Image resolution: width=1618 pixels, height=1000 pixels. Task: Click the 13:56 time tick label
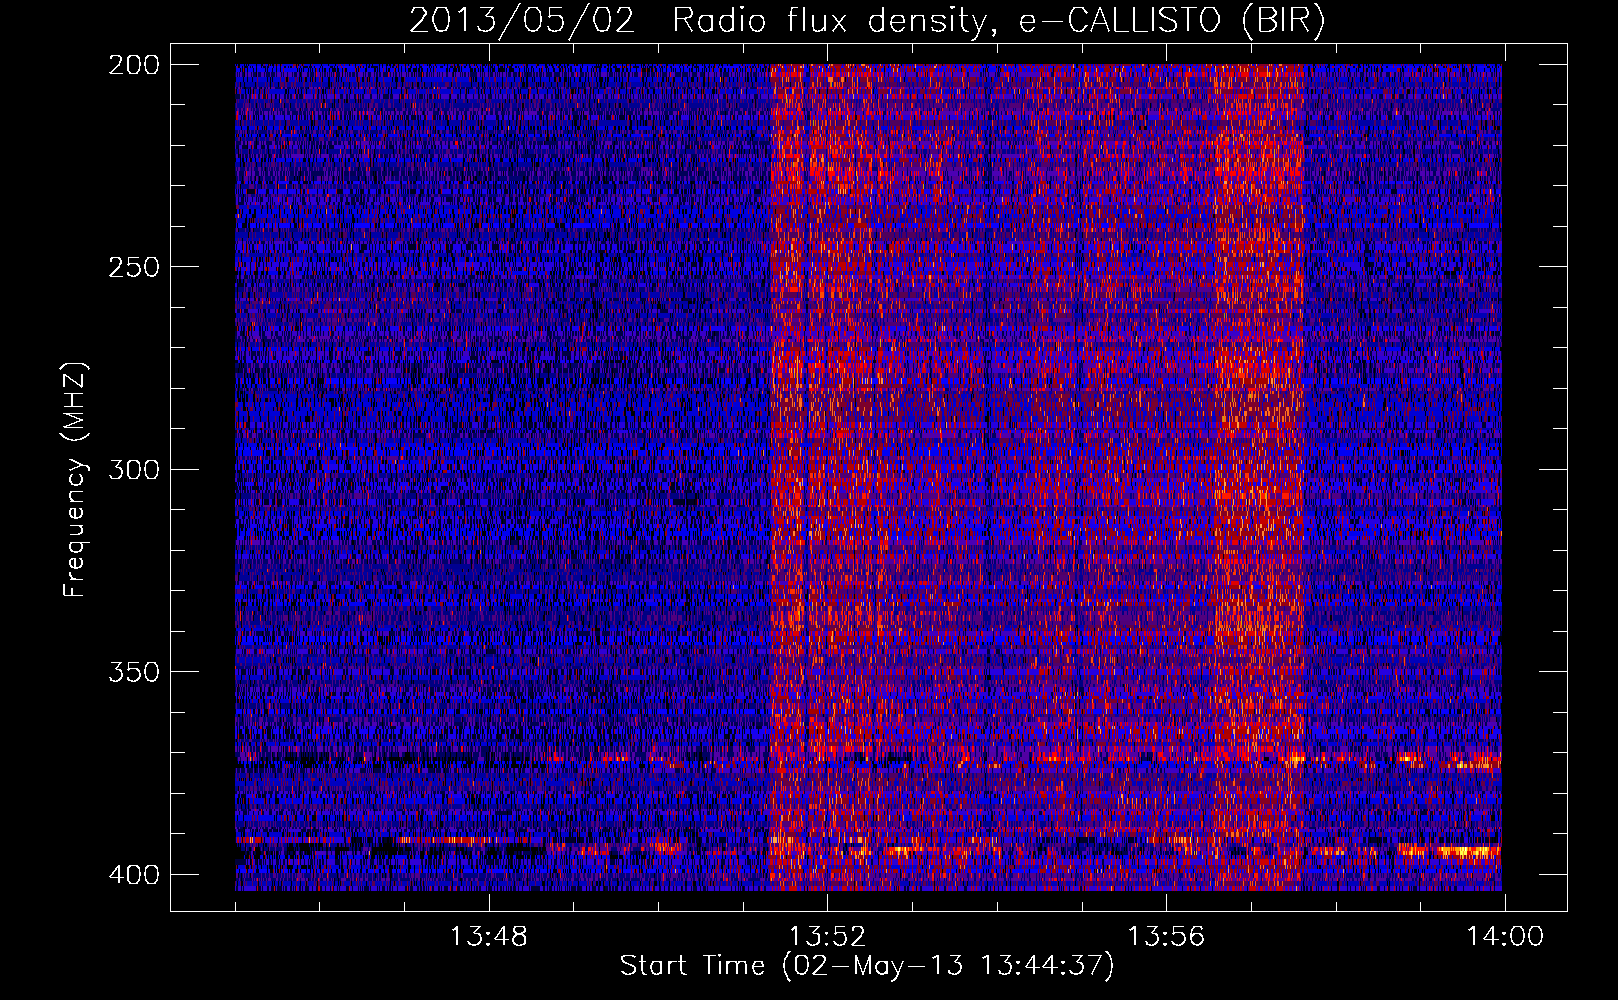click(x=1166, y=937)
